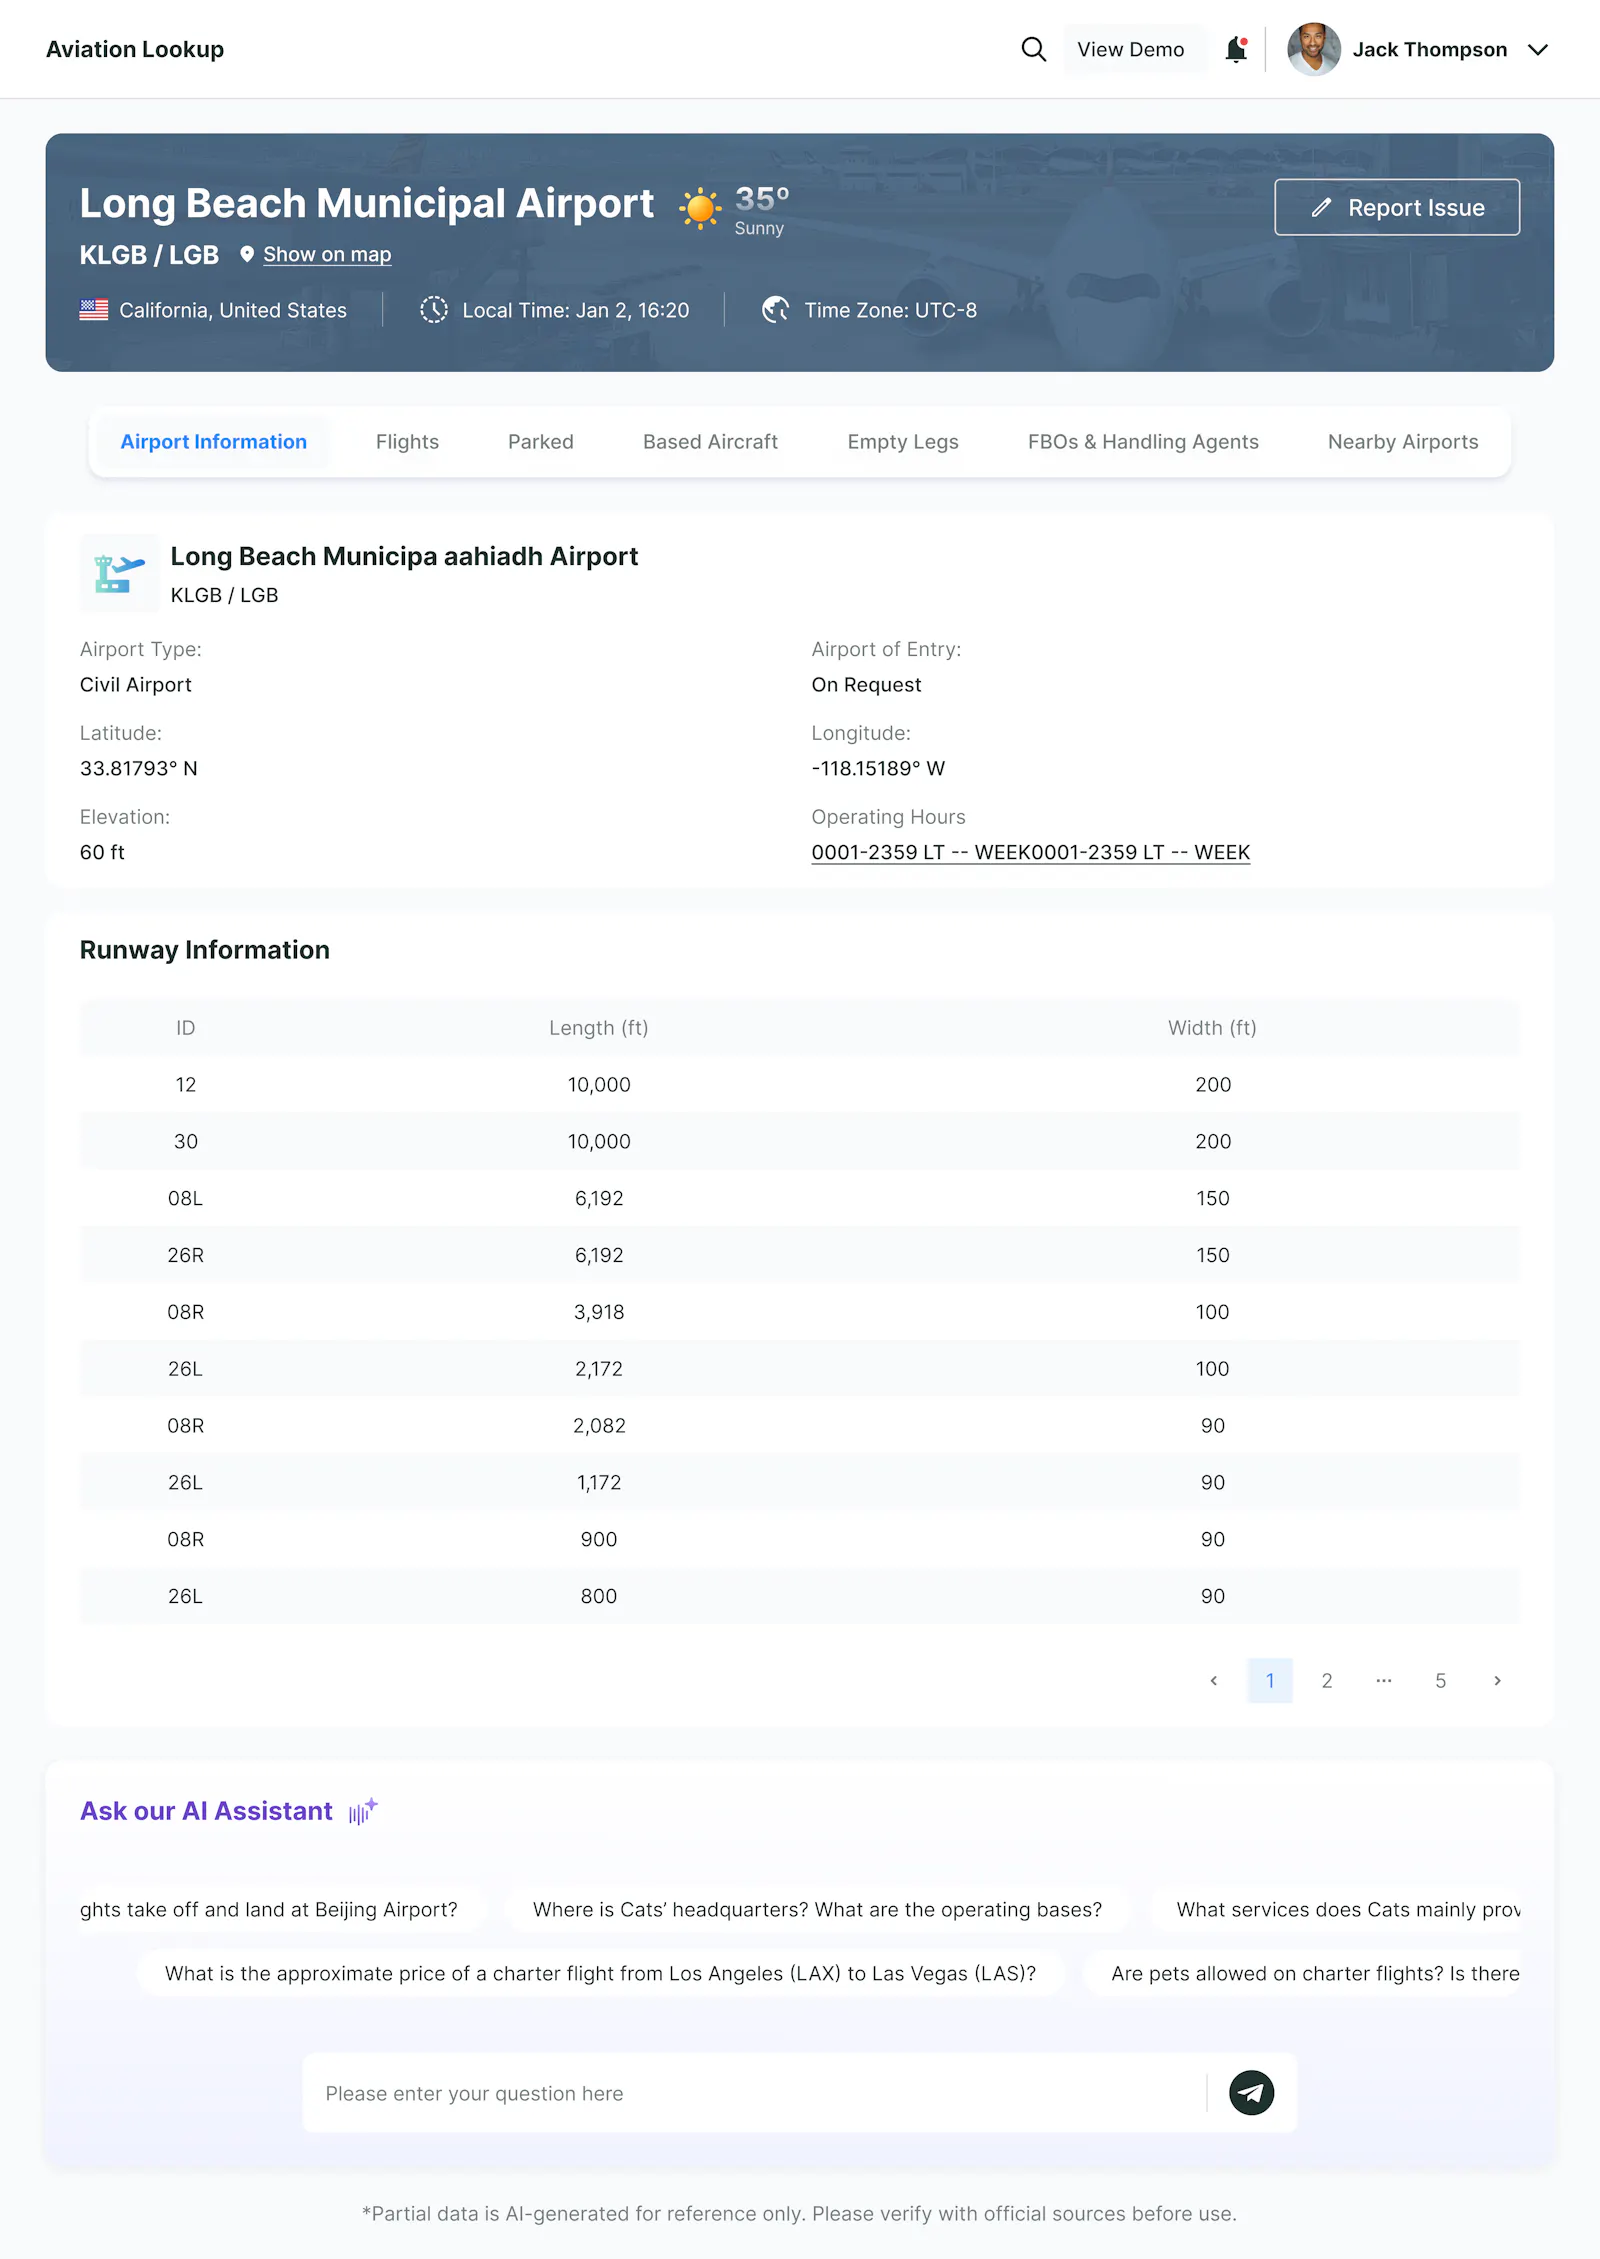Select the Airport Information tab
1600x2259 pixels.
(213, 442)
